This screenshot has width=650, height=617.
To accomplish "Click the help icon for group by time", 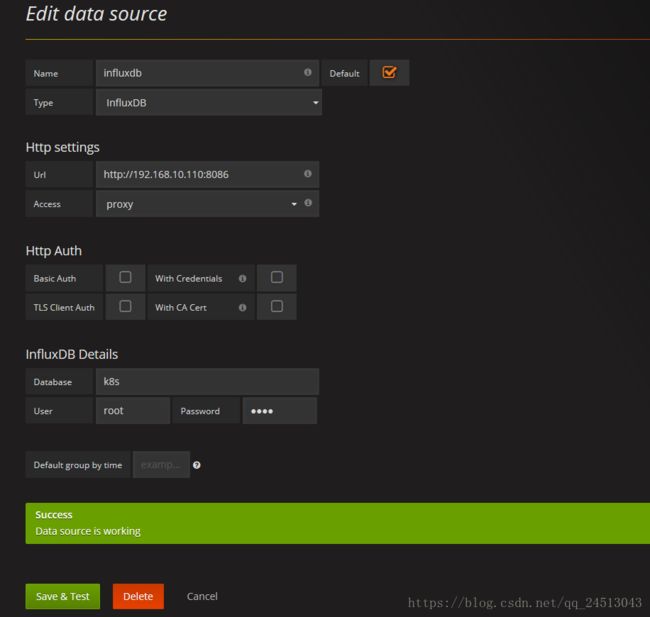I will click(197, 465).
